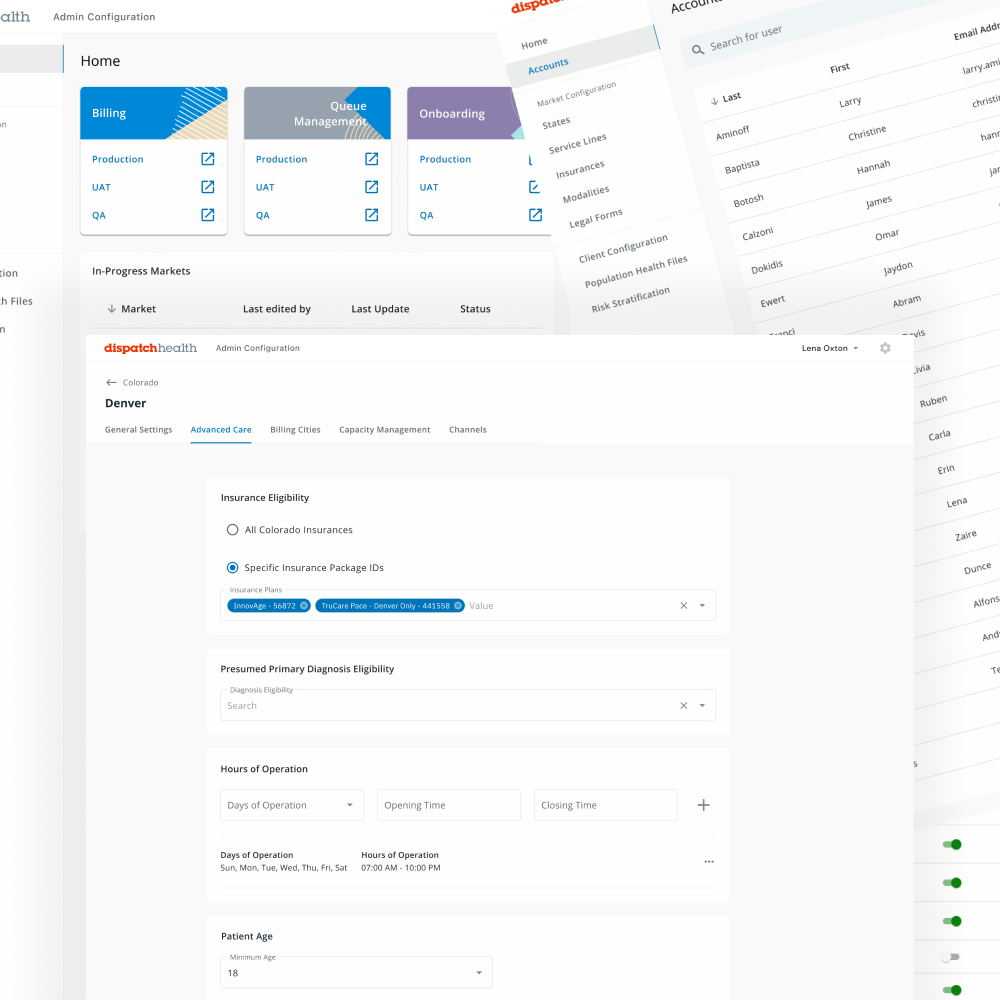Select Specific Insurance Package IDs radio
The width and height of the screenshot is (1000, 1000).
pos(233,568)
